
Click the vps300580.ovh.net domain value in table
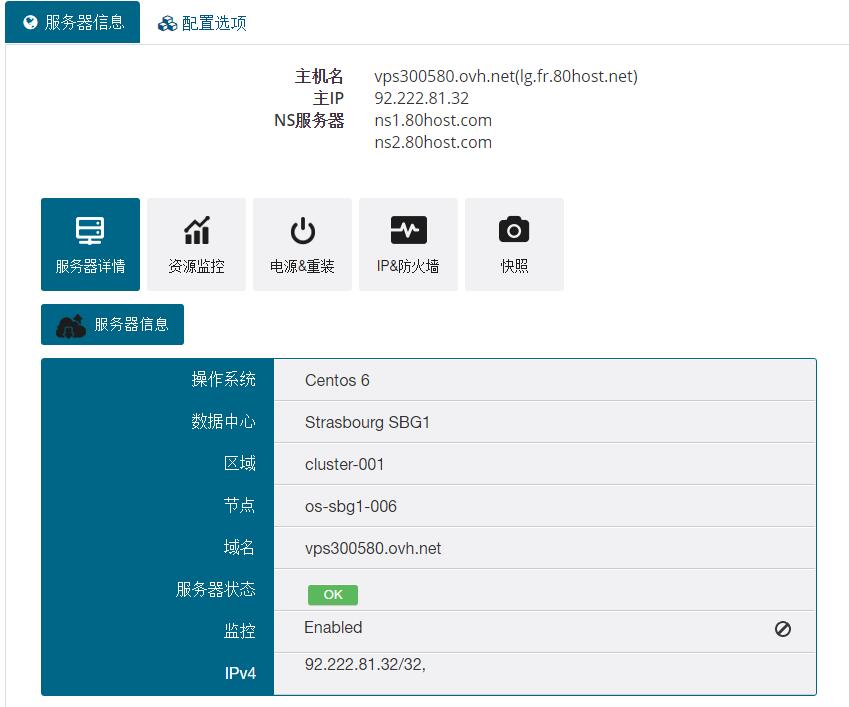tap(373, 548)
